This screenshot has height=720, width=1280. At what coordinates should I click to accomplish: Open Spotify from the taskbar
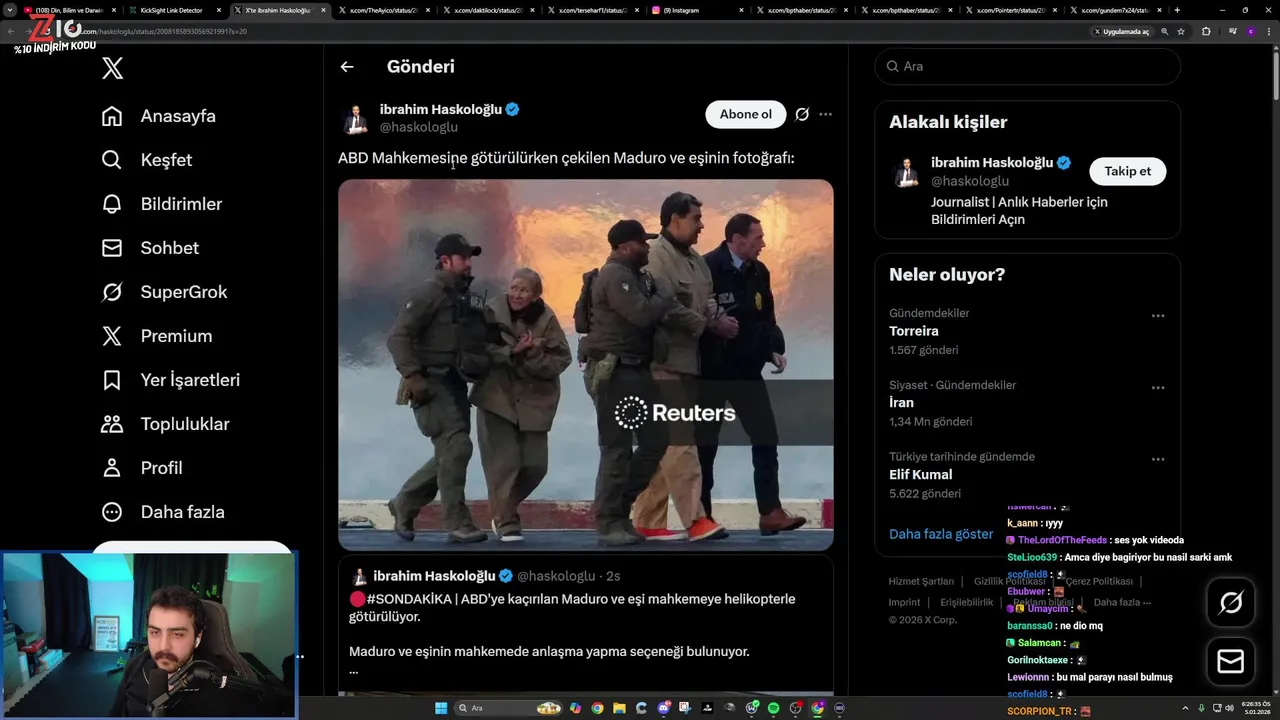coord(774,708)
